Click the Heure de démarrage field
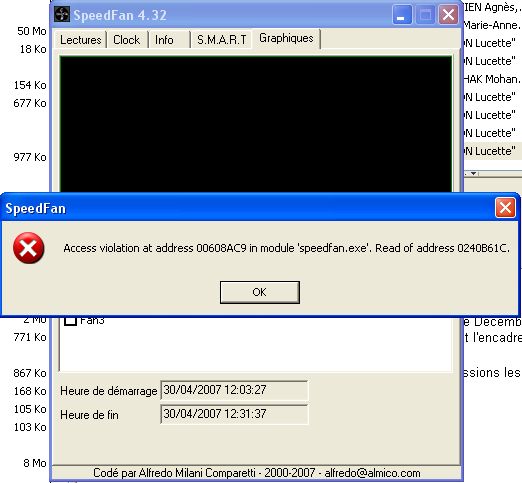This screenshot has height=483, width=522. [x=234, y=390]
